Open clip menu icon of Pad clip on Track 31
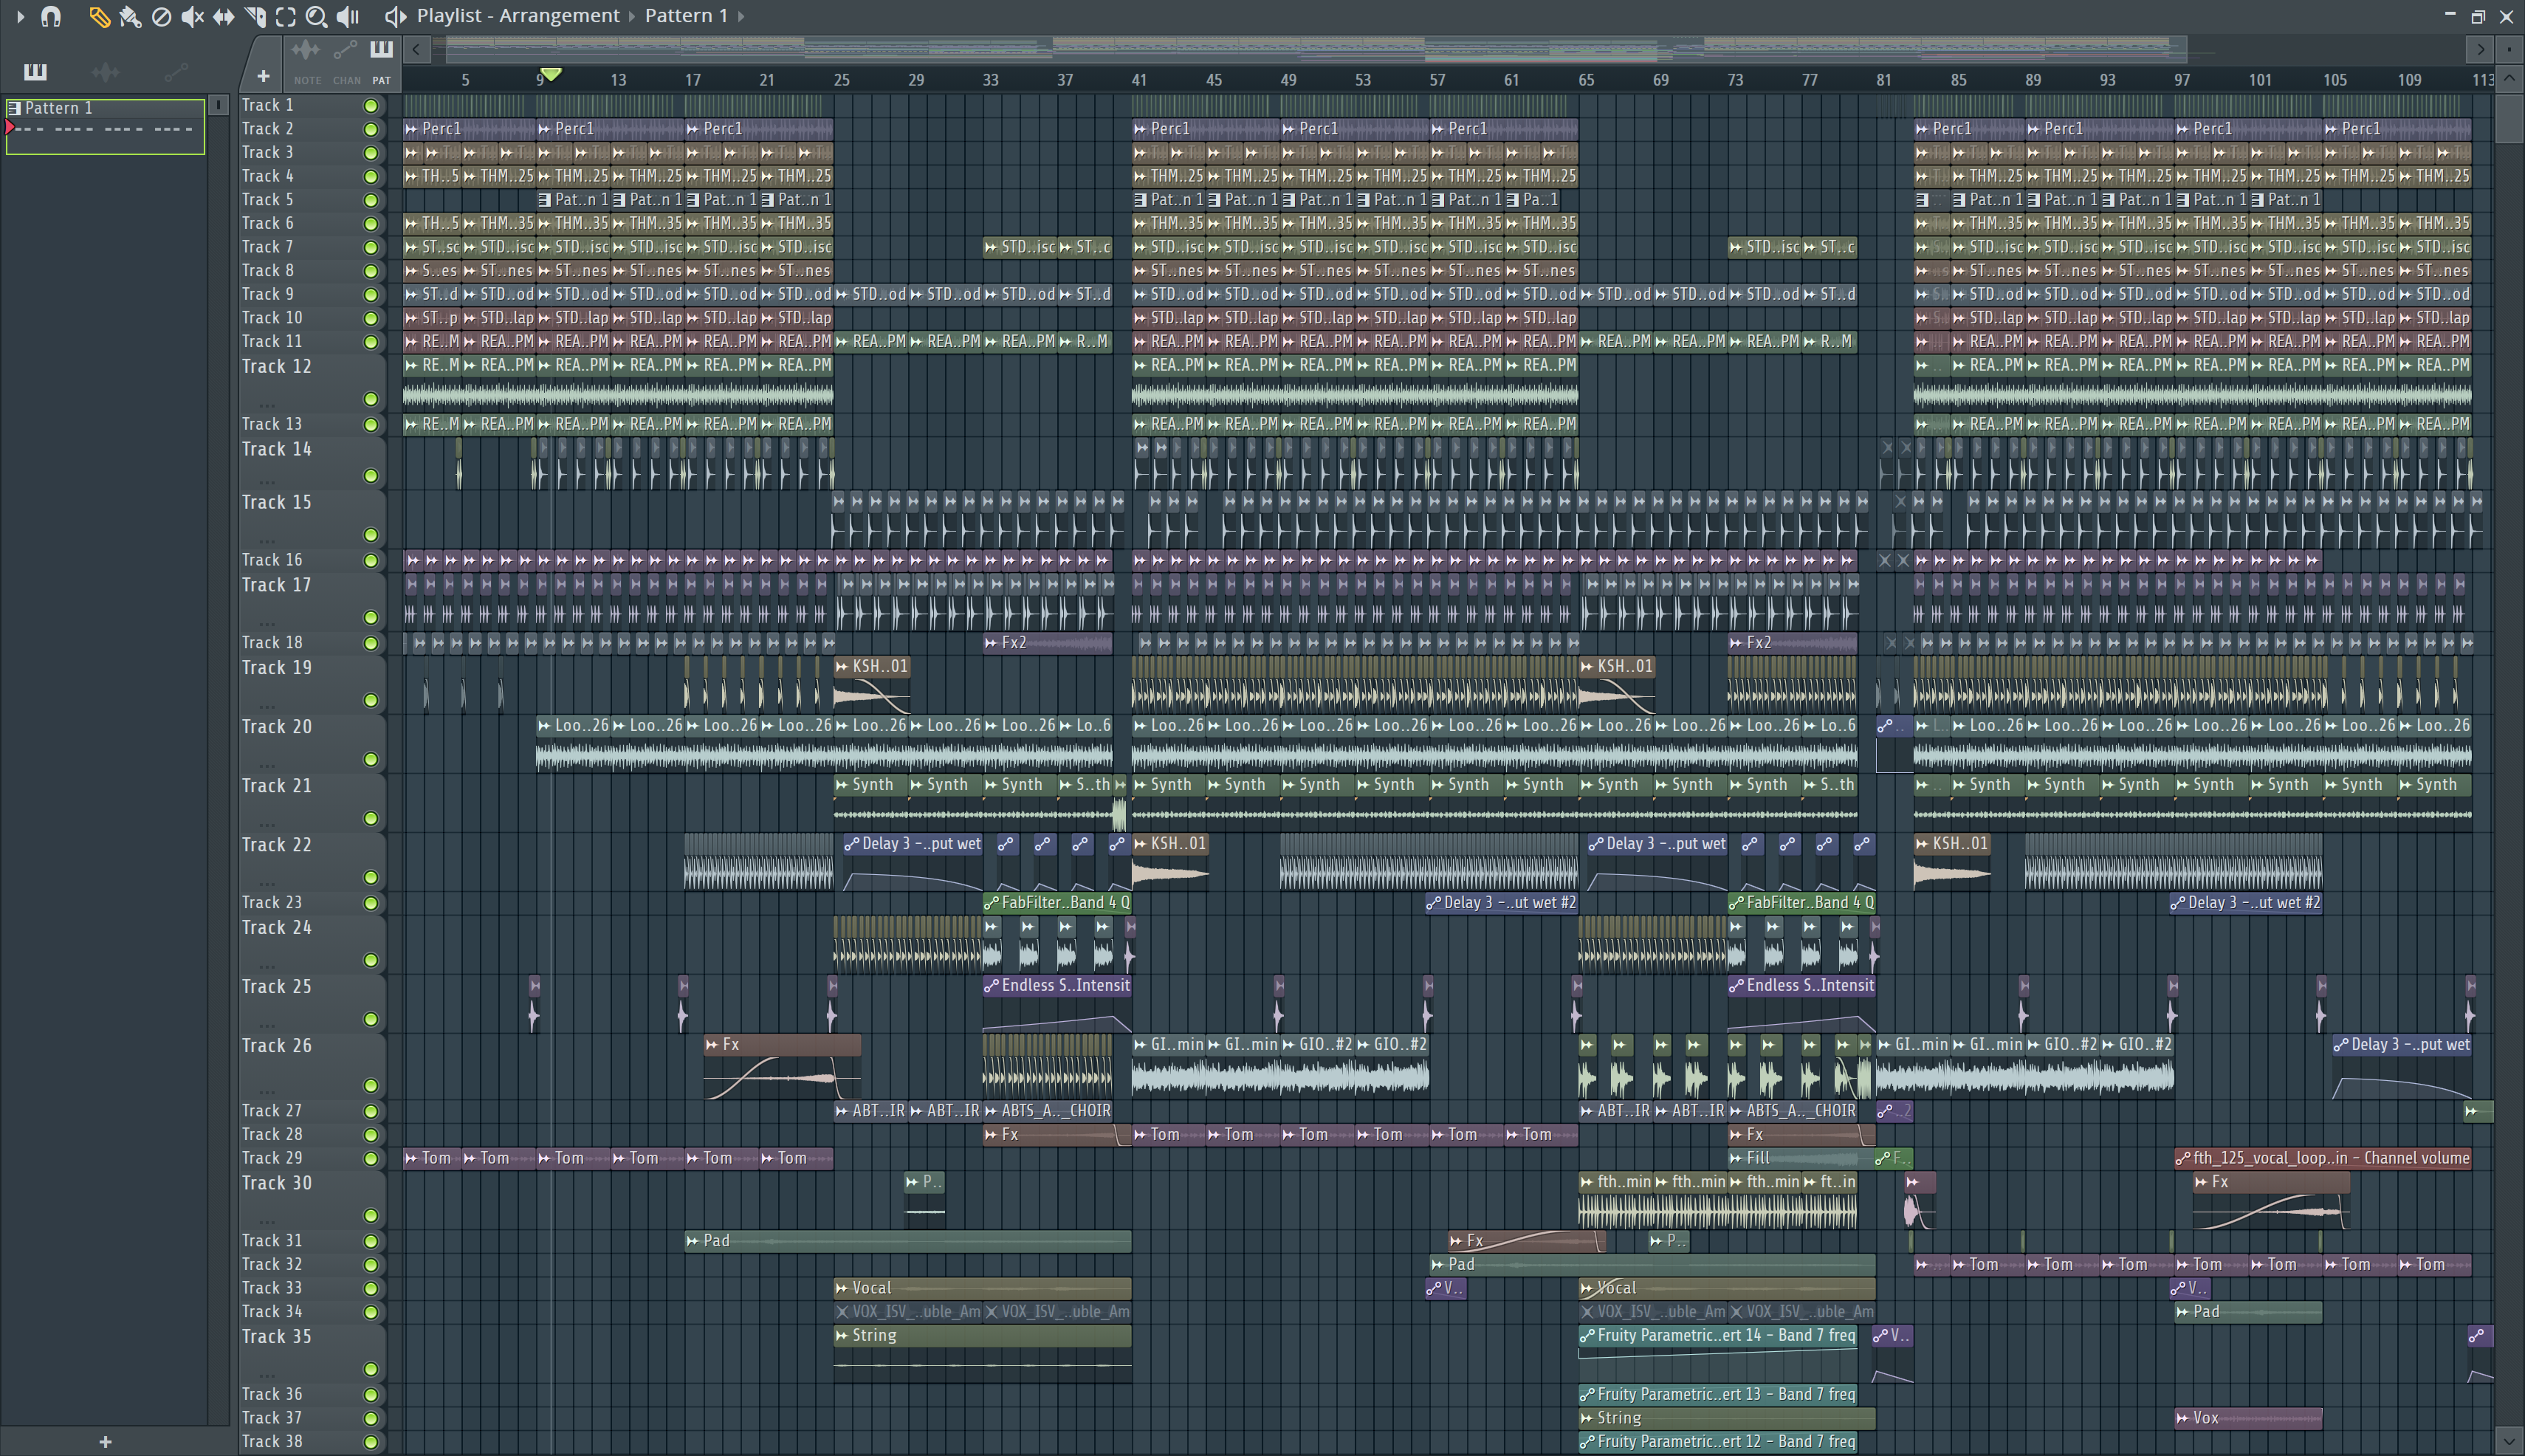2525x1456 pixels. pos(692,1241)
